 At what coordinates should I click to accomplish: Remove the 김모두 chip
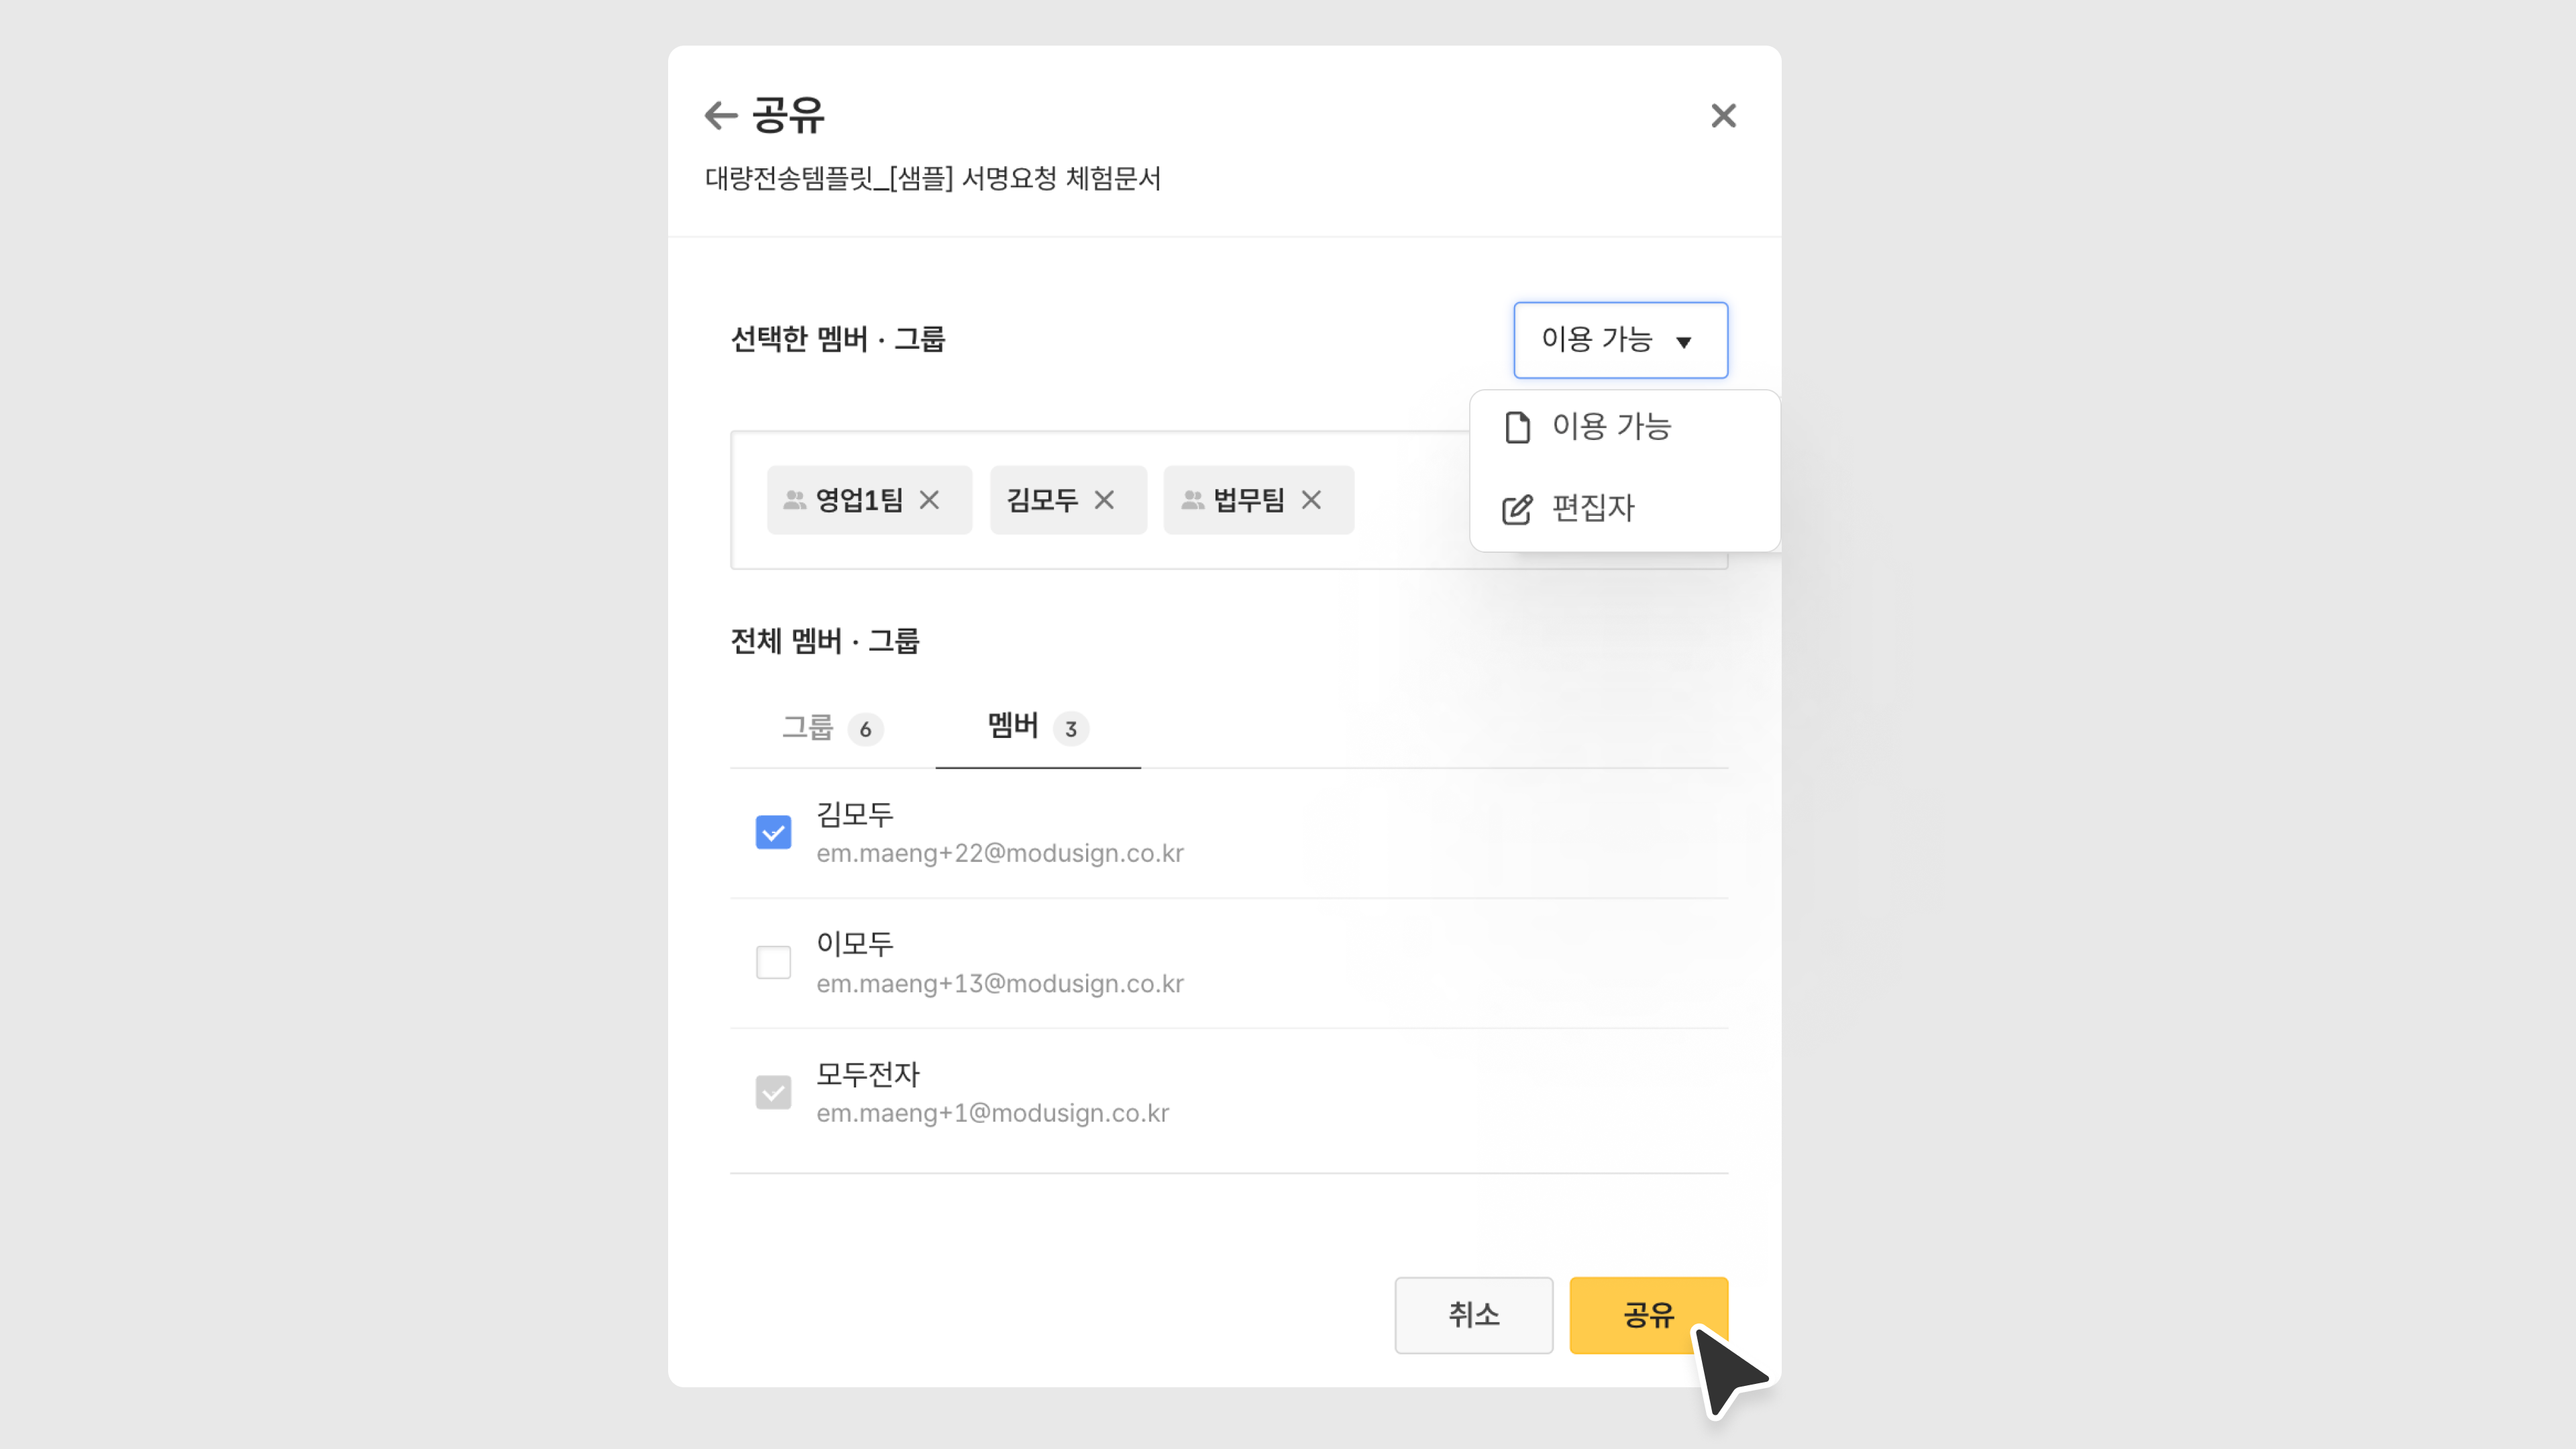point(1104,500)
